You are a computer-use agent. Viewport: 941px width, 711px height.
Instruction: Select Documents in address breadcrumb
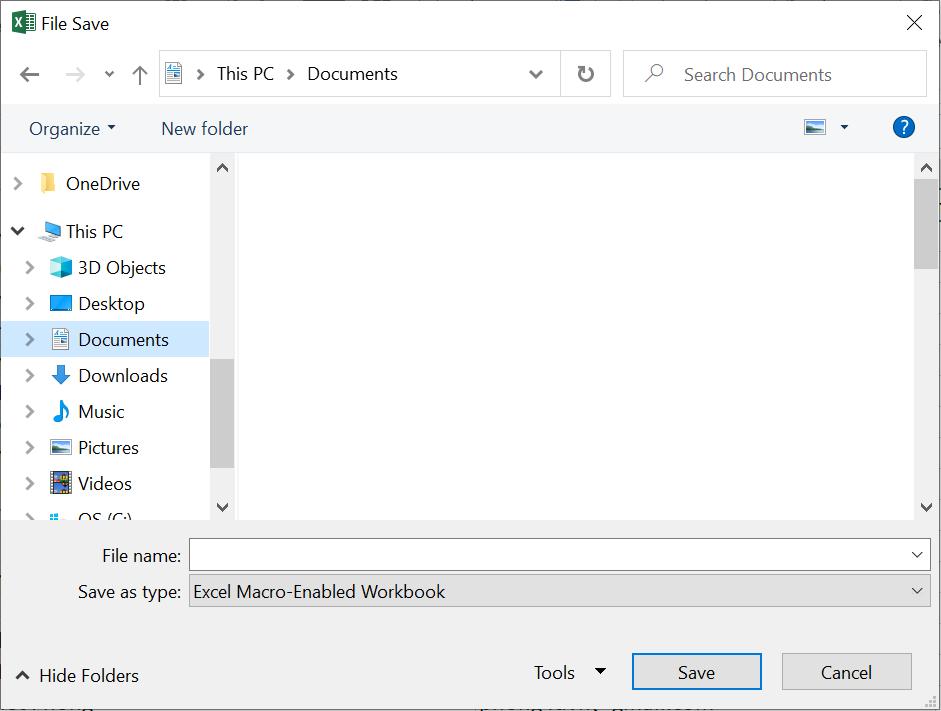click(352, 74)
